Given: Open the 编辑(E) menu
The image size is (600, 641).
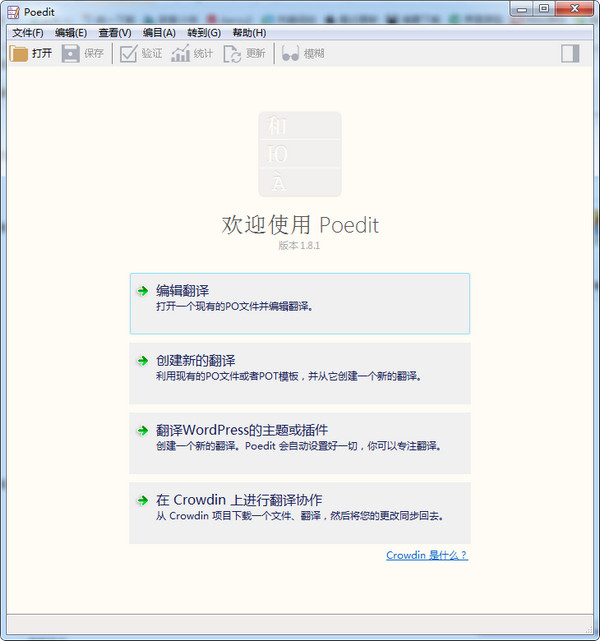Looking at the screenshot, I should click(x=71, y=33).
